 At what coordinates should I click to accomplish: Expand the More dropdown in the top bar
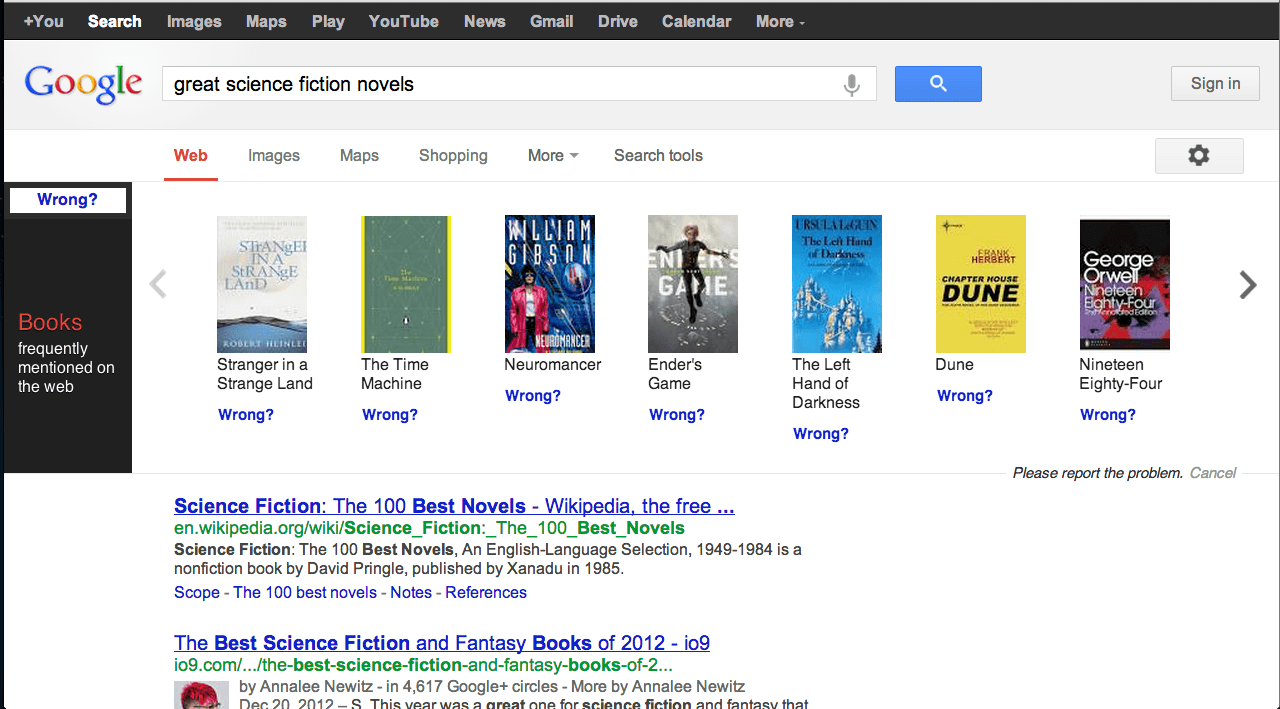(x=780, y=21)
